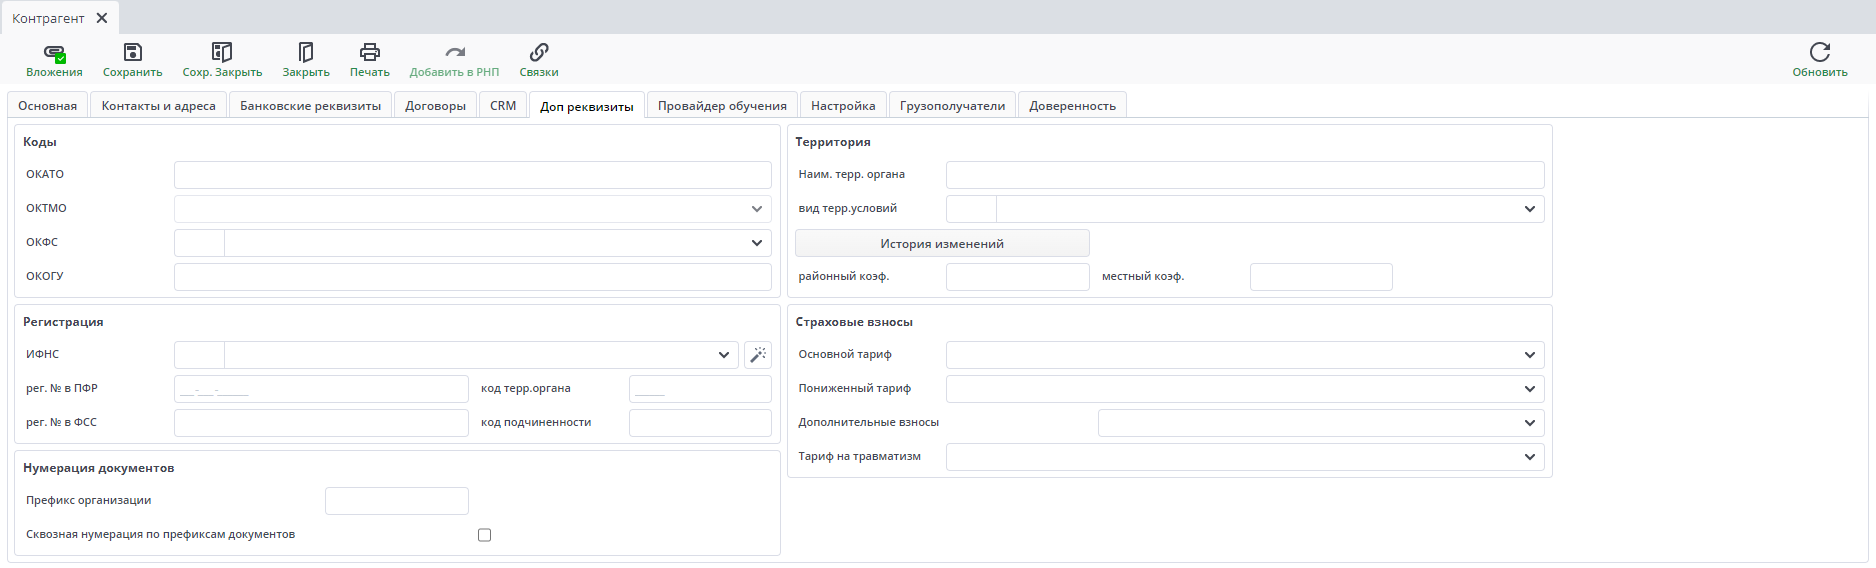Click into the ОКАТО input field
Screen dimensions: 1876x568
(x=473, y=175)
